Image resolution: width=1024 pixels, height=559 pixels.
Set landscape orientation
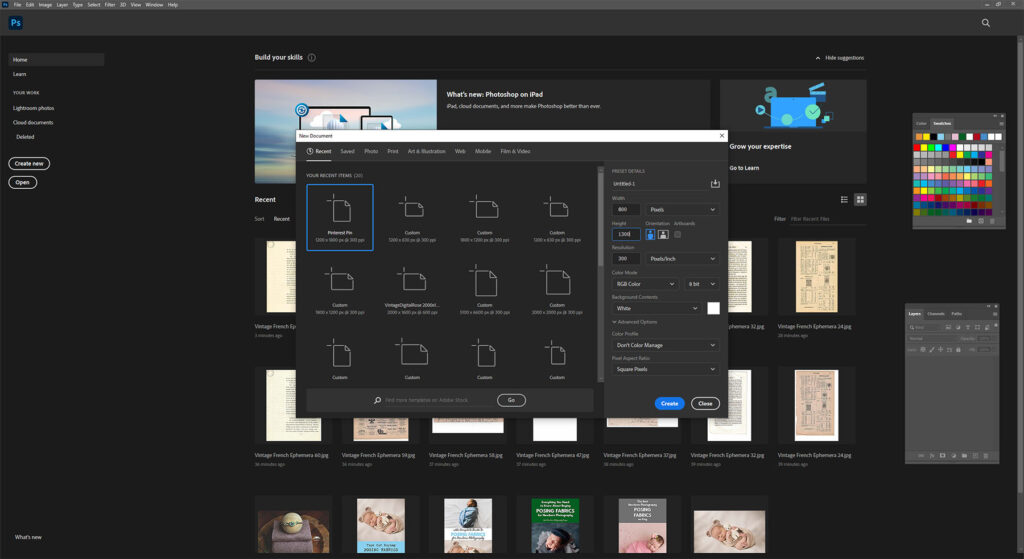pyautogui.click(x=663, y=234)
